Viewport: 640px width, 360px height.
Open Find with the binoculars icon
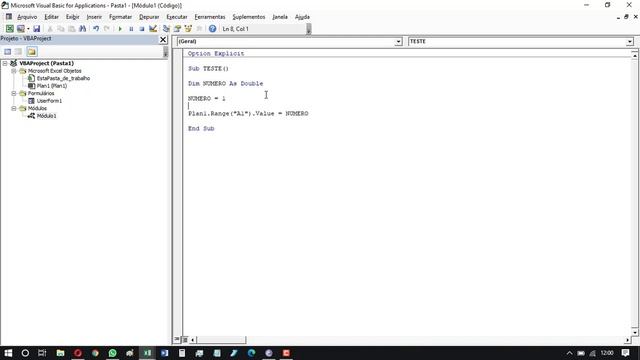point(82,29)
